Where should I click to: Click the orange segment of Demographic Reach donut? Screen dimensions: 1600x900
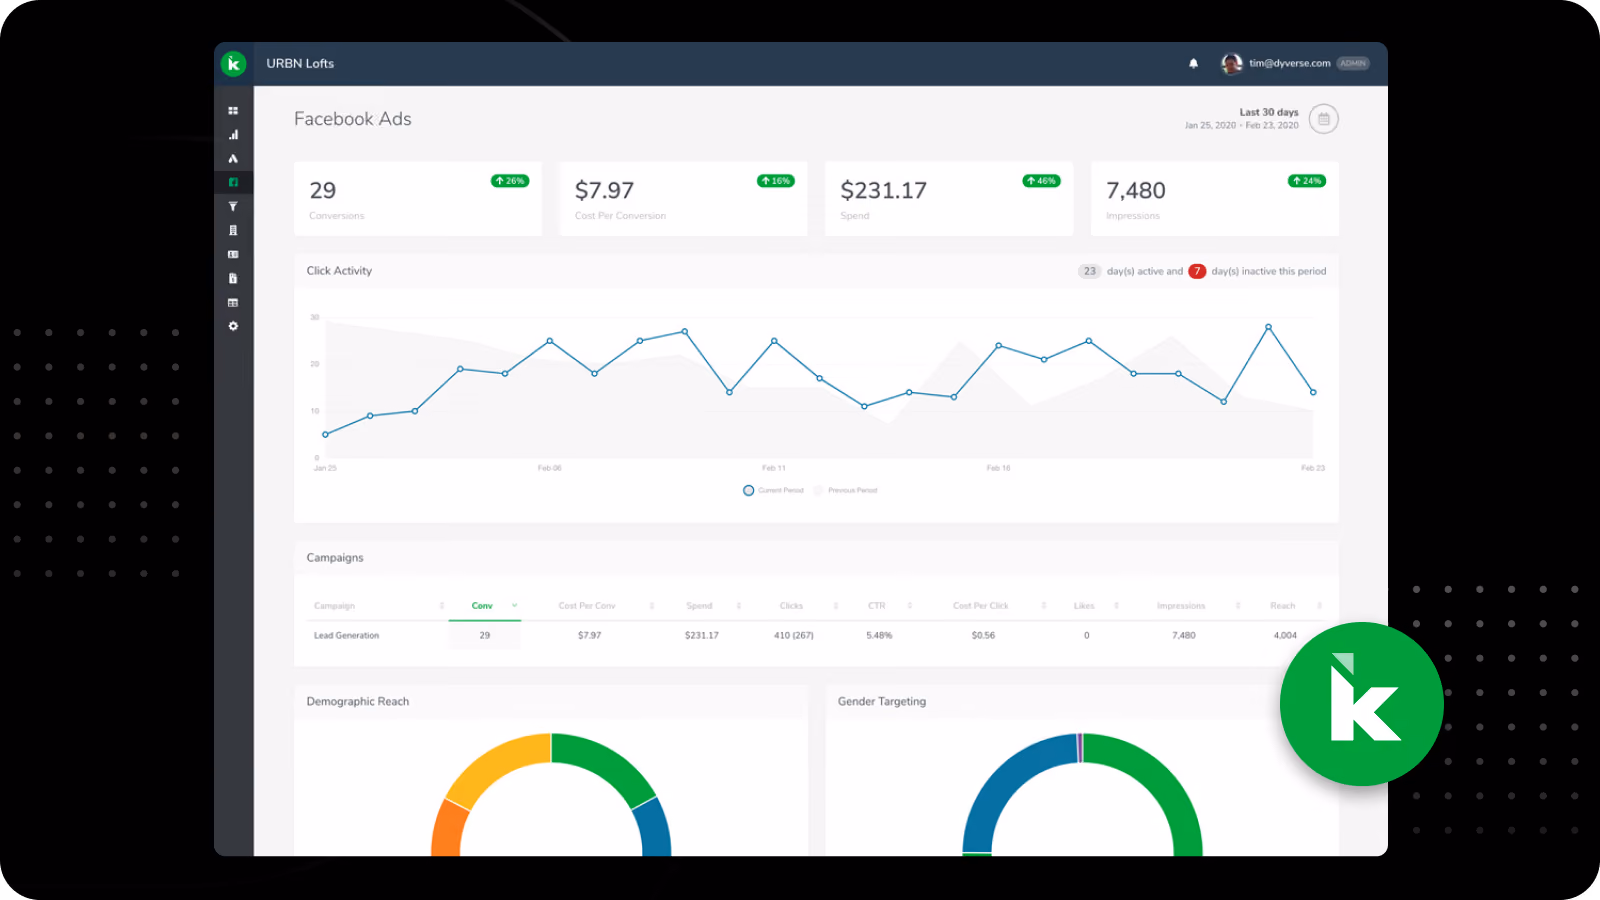pyautogui.click(x=448, y=830)
